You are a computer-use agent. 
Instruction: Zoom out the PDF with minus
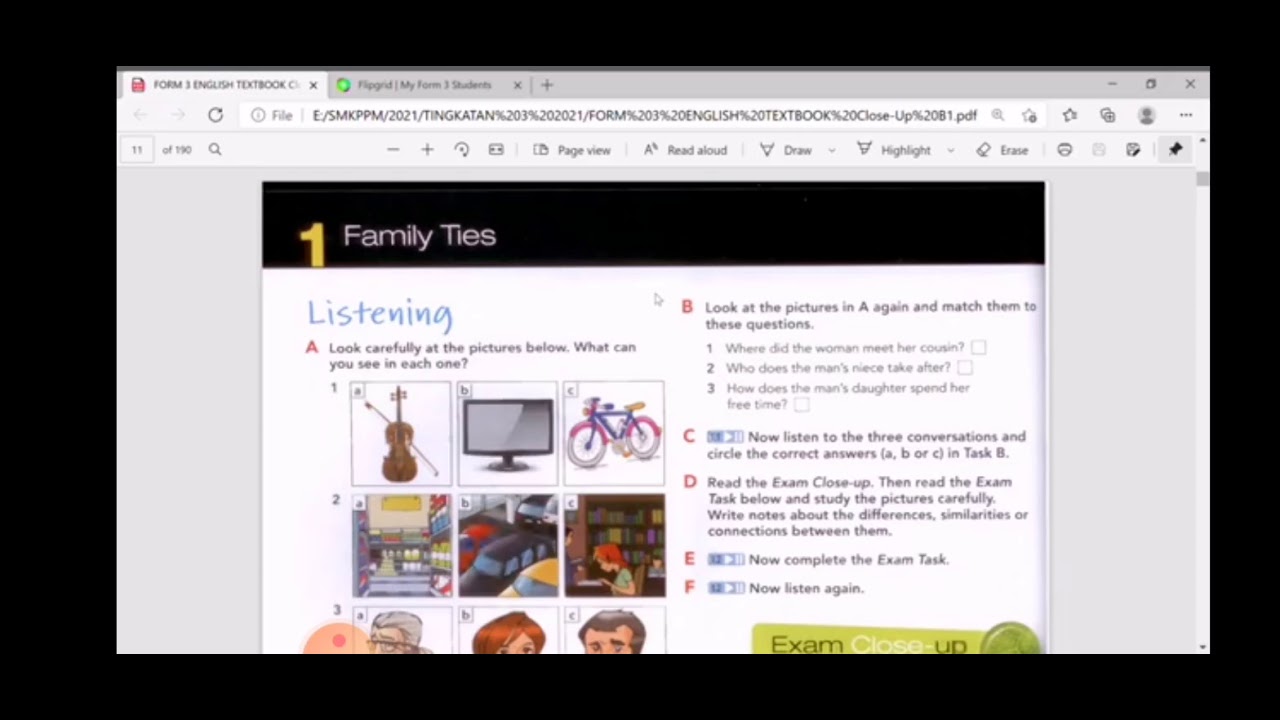[393, 149]
